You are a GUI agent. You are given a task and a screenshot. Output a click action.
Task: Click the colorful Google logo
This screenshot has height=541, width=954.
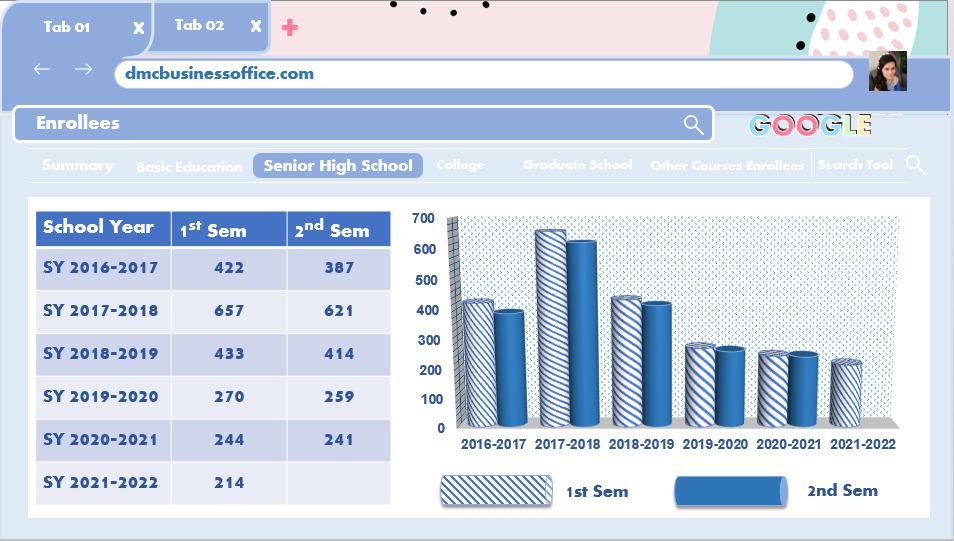[x=810, y=125]
